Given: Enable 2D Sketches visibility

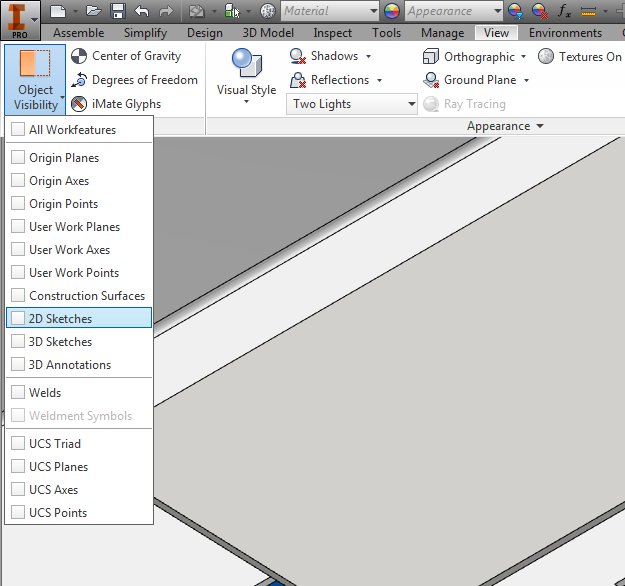Looking at the screenshot, I should (x=18, y=318).
